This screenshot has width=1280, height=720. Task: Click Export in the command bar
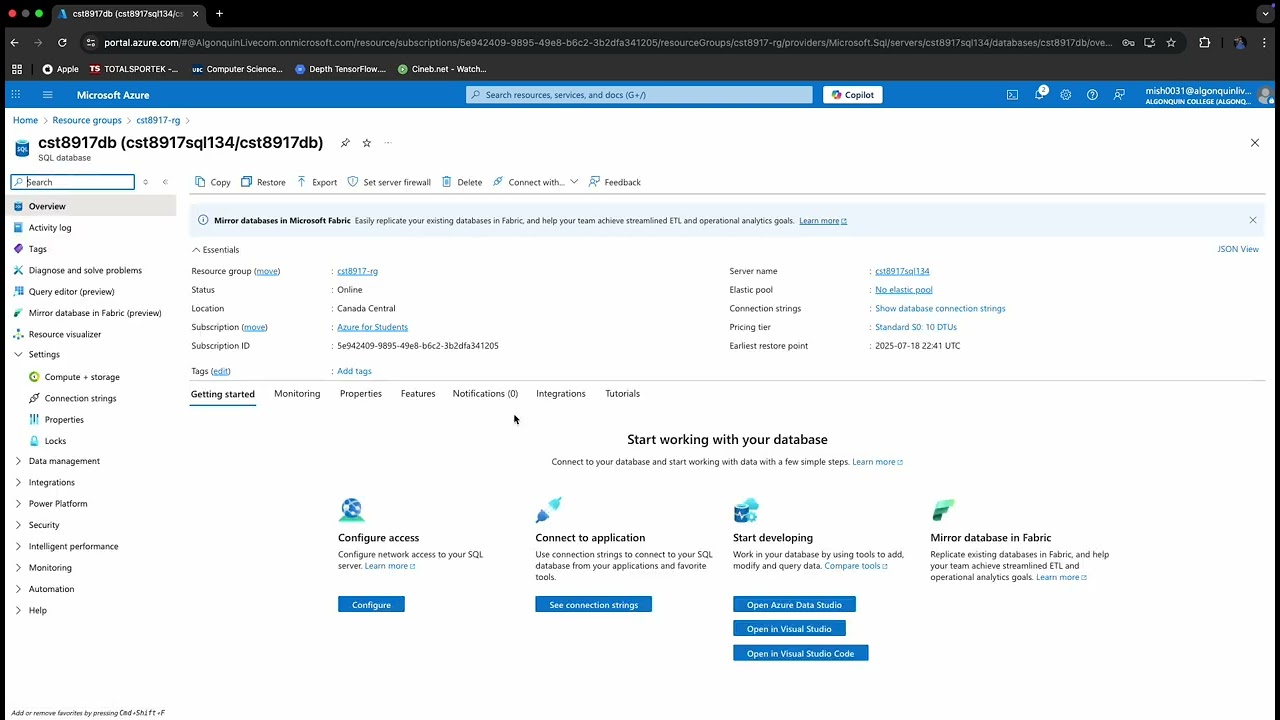pyautogui.click(x=317, y=182)
